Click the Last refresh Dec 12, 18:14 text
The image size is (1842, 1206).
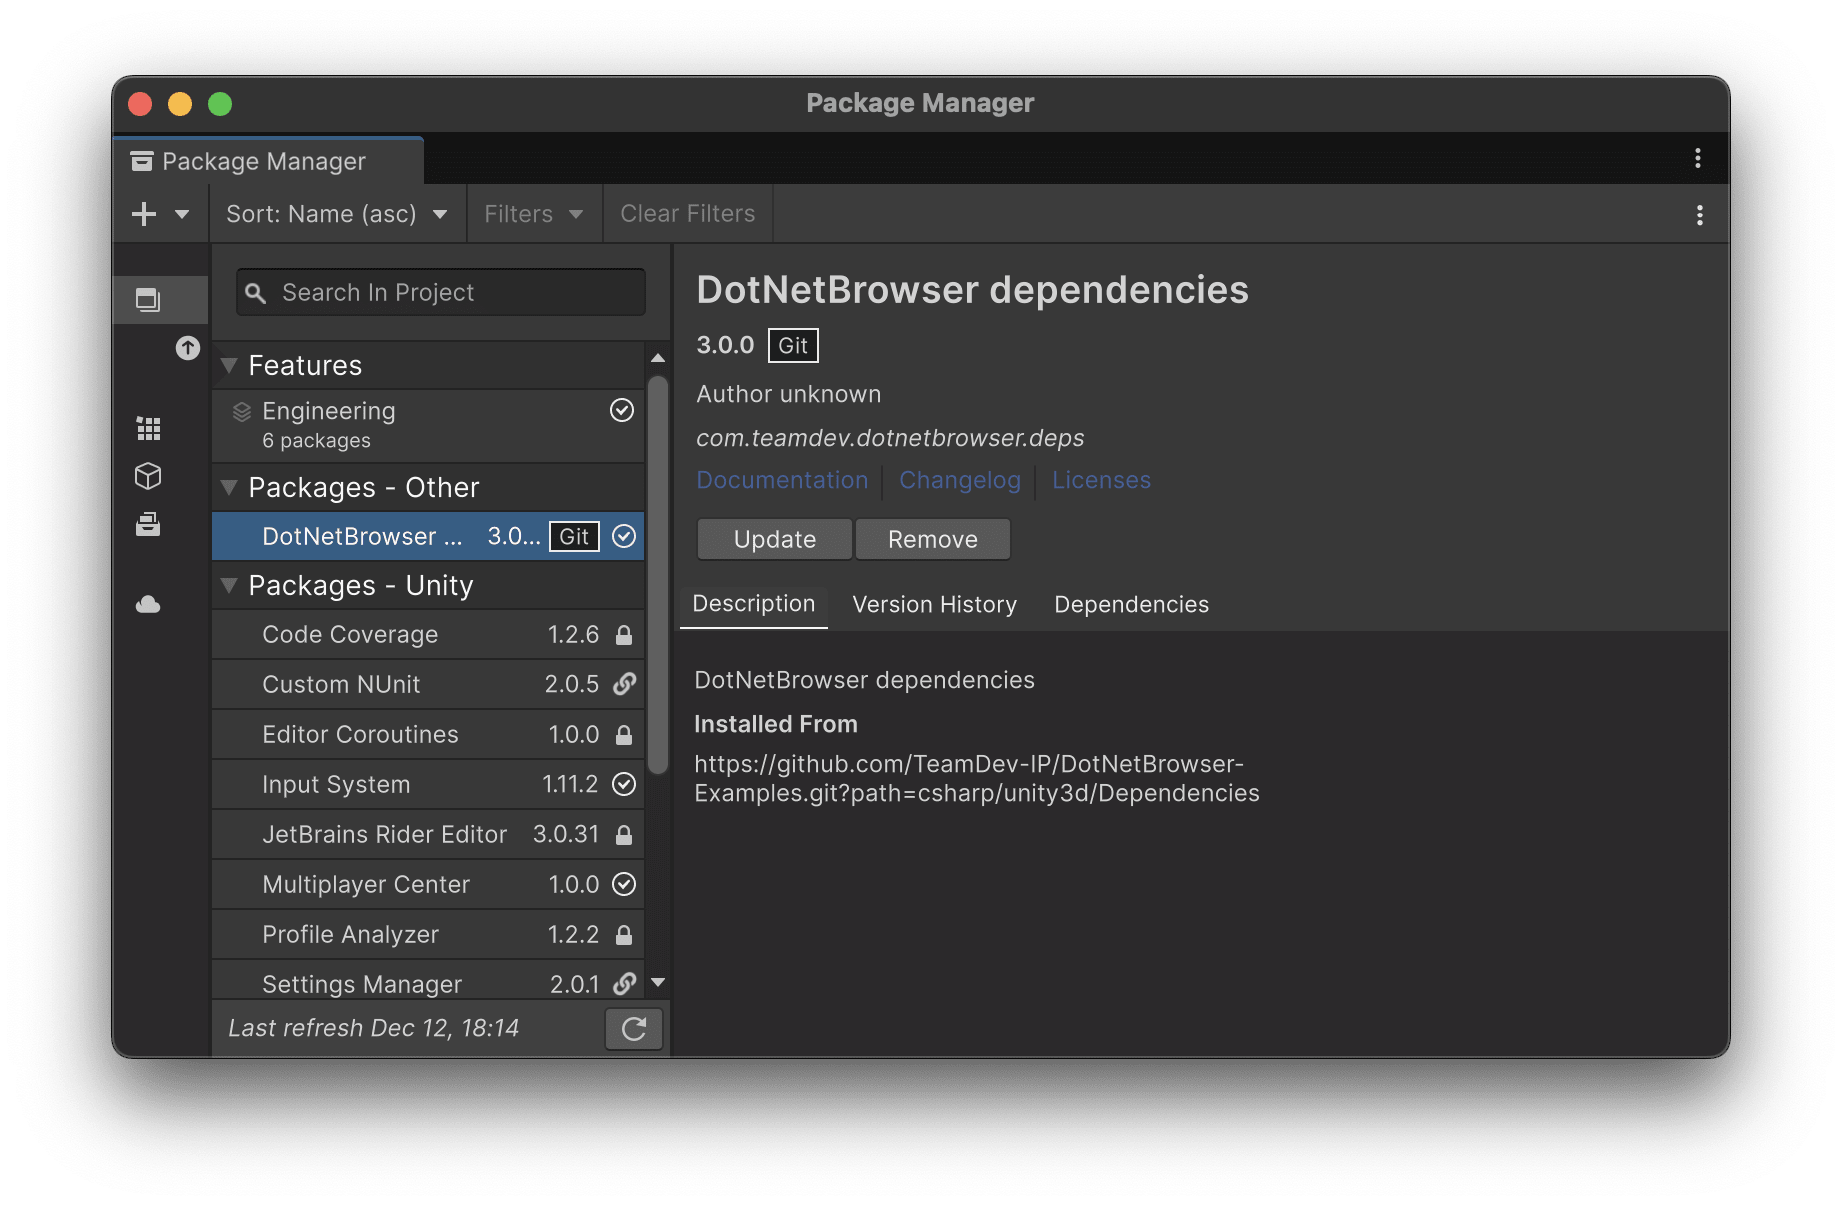click(374, 1028)
